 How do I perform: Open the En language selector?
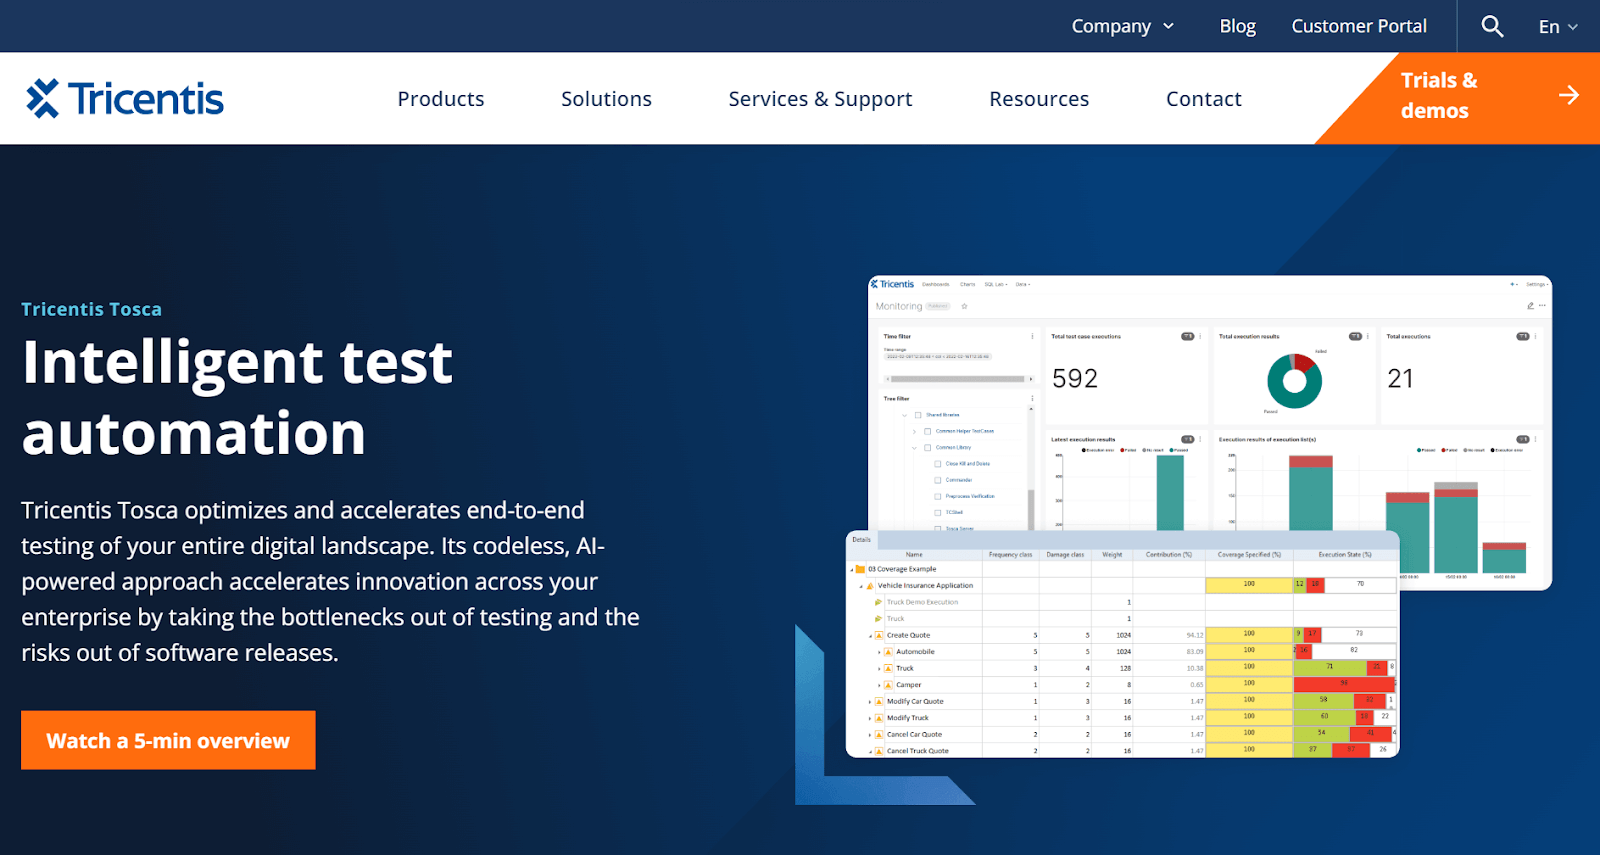(1558, 27)
